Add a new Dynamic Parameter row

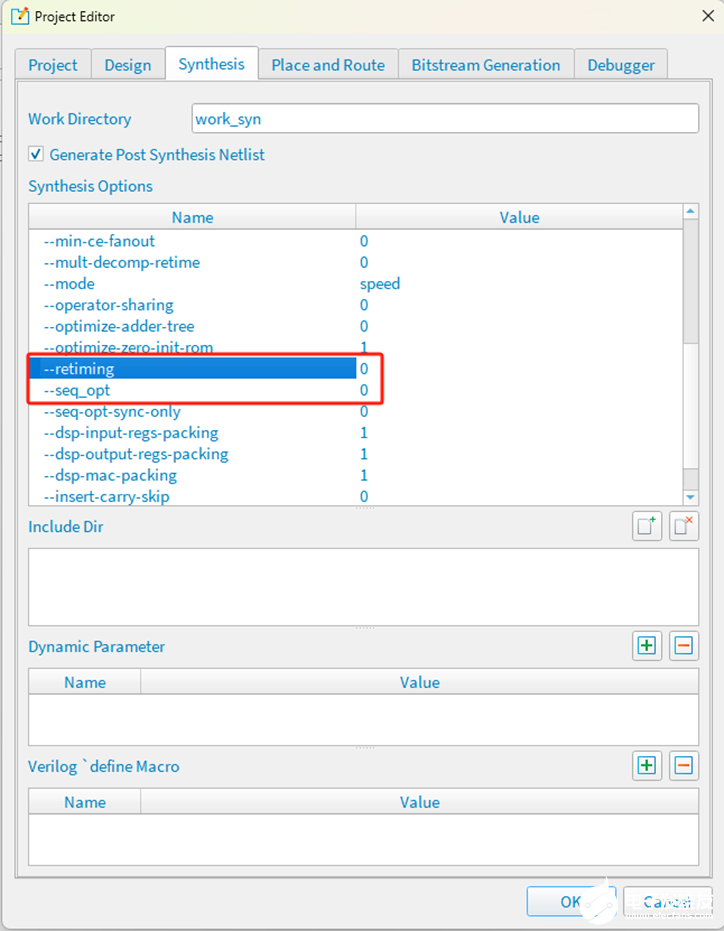coord(647,646)
